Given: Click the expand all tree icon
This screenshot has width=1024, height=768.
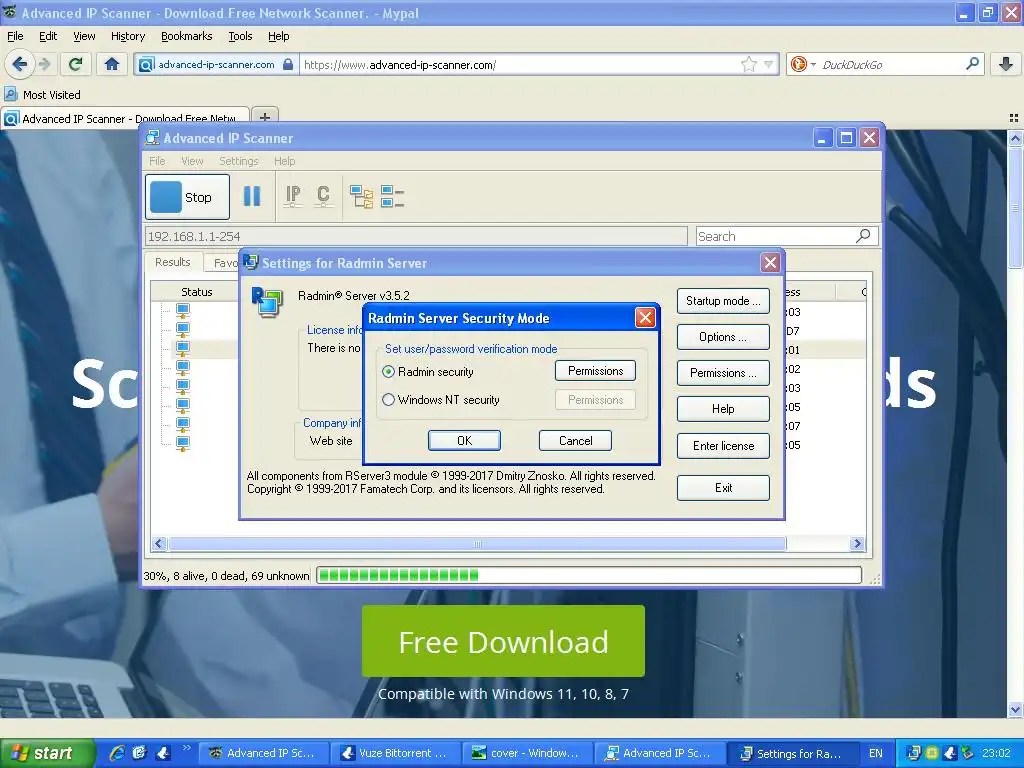Looking at the screenshot, I should (x=361, y=196).
